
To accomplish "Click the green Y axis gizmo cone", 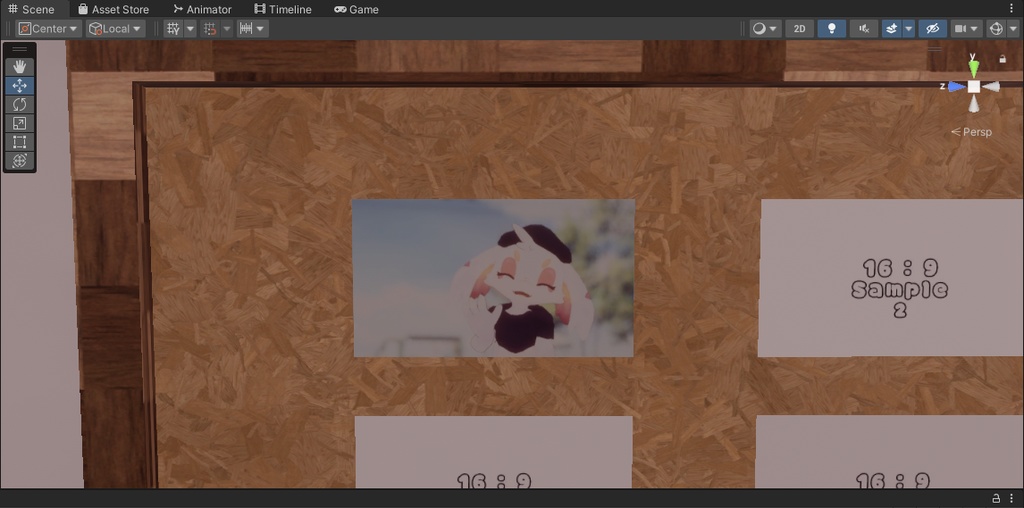I will [x=974, y=69].
